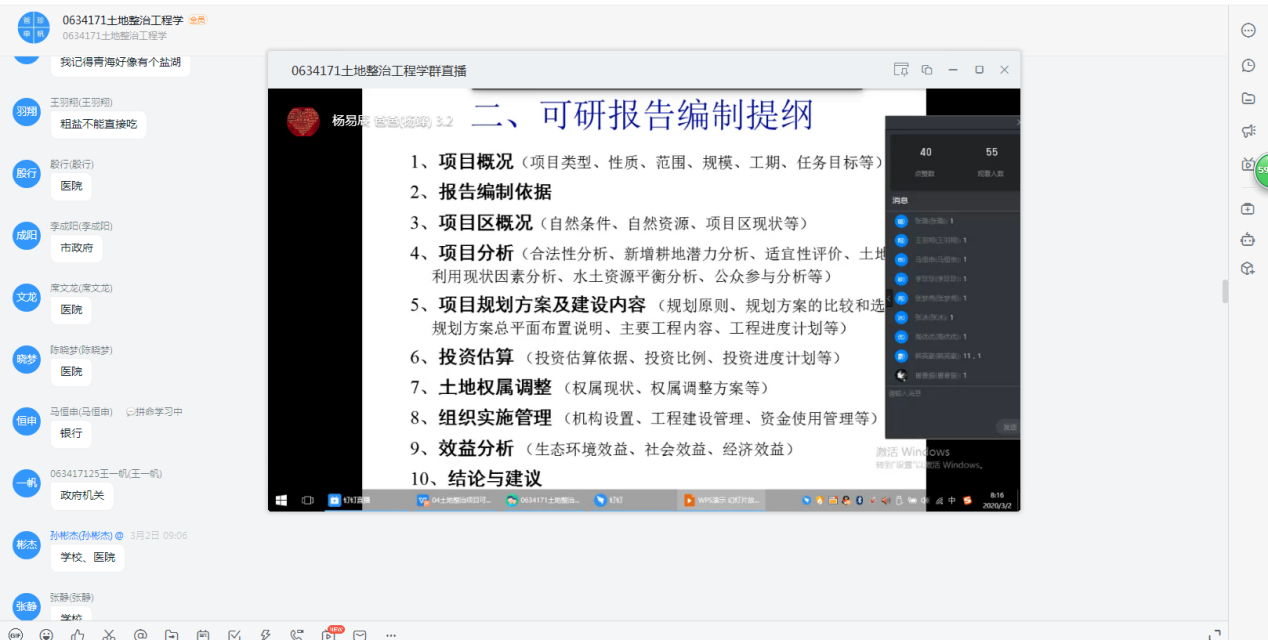Take a screenshot with the scissors icon

tap(108, 633)
